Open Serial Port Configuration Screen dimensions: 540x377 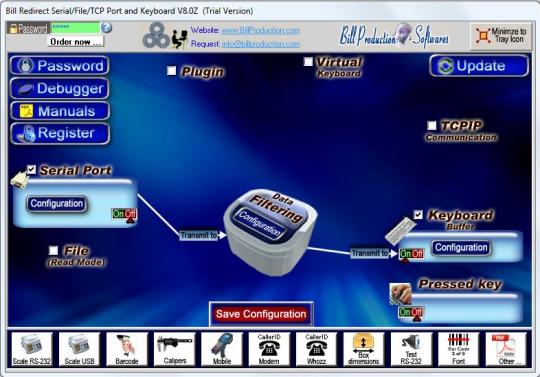(x=57, y=204)
